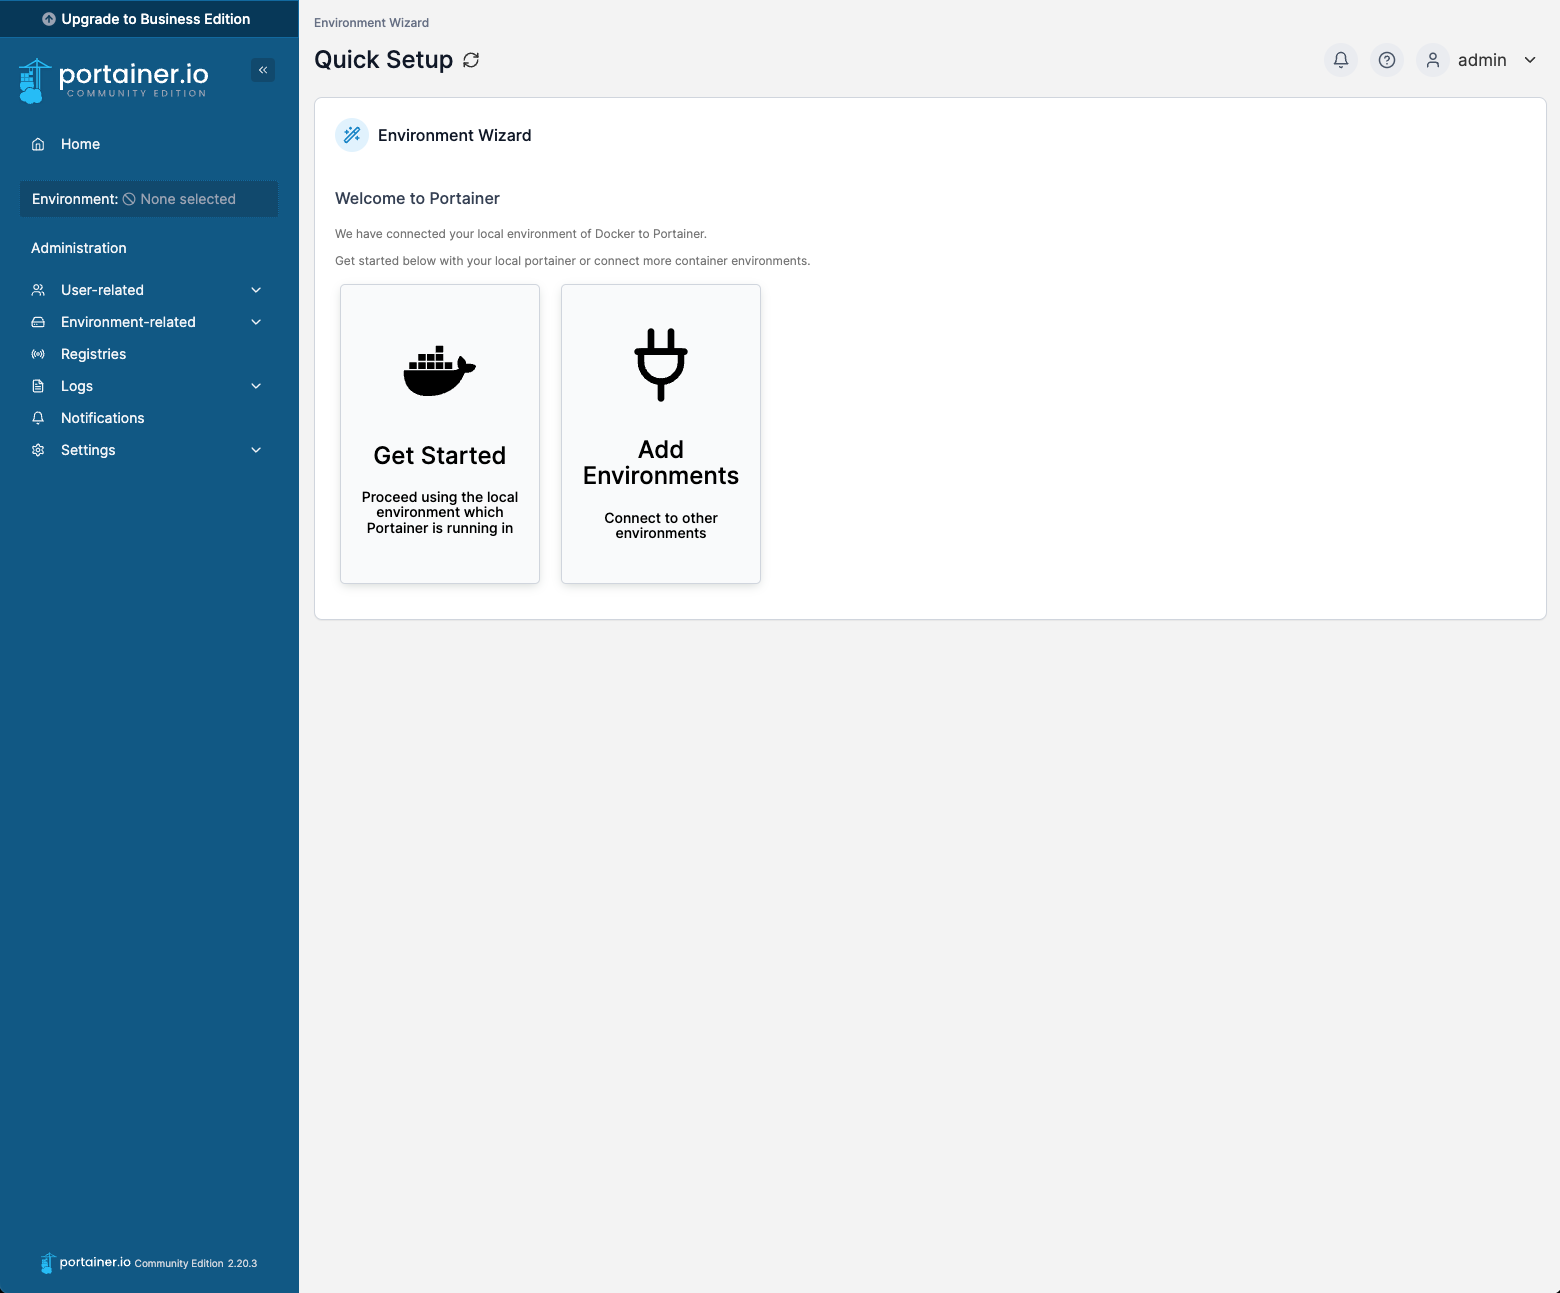Image resolution: width=1560 pixels, height=1293 pixels.
Task: Click the refresh icon beside Quick Setup
Action: pos(471,60)
